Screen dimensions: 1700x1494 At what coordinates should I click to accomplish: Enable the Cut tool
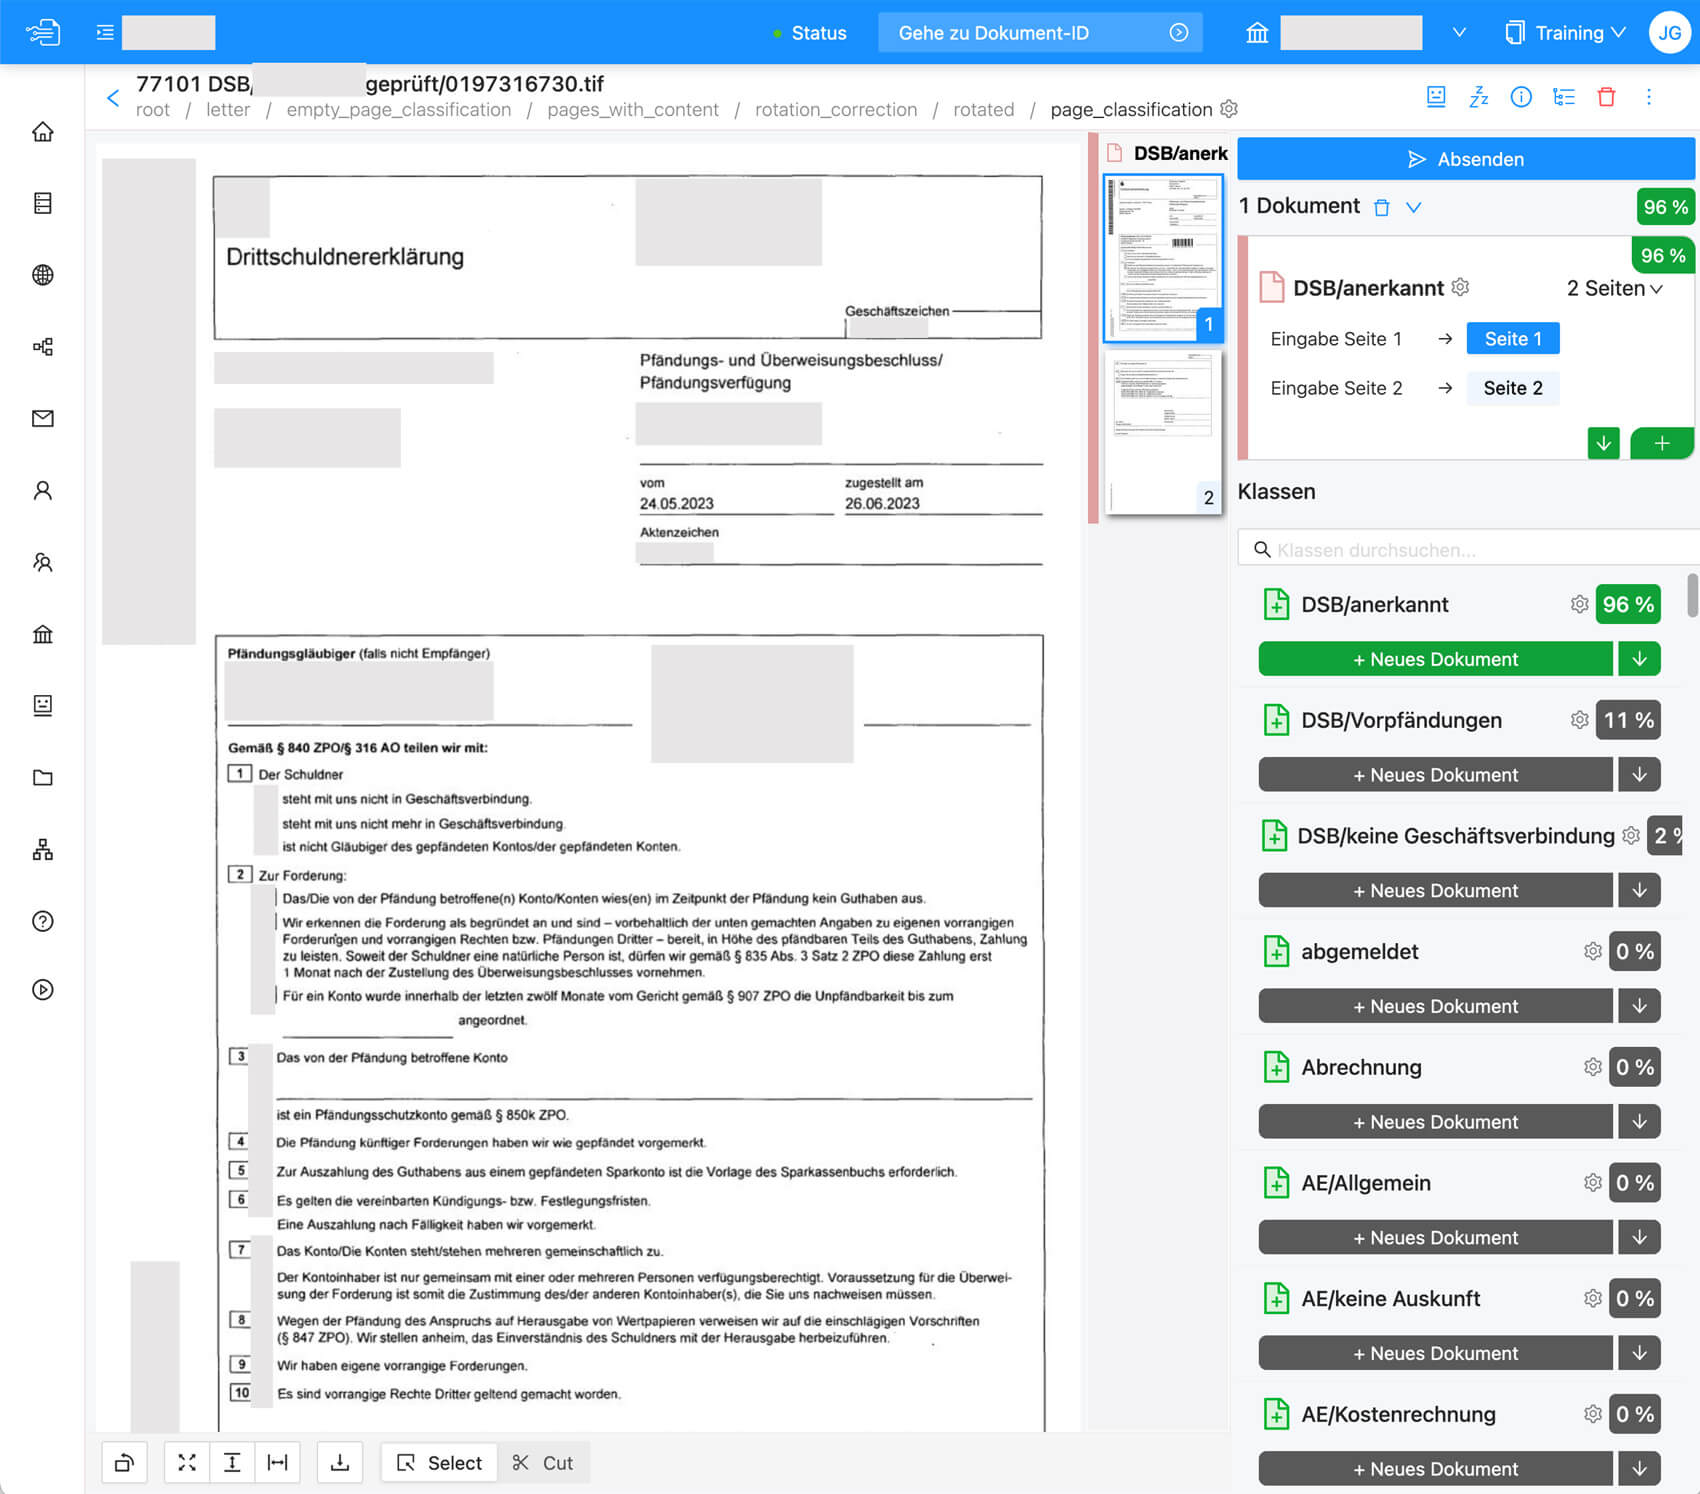(x=543, y=1462)
